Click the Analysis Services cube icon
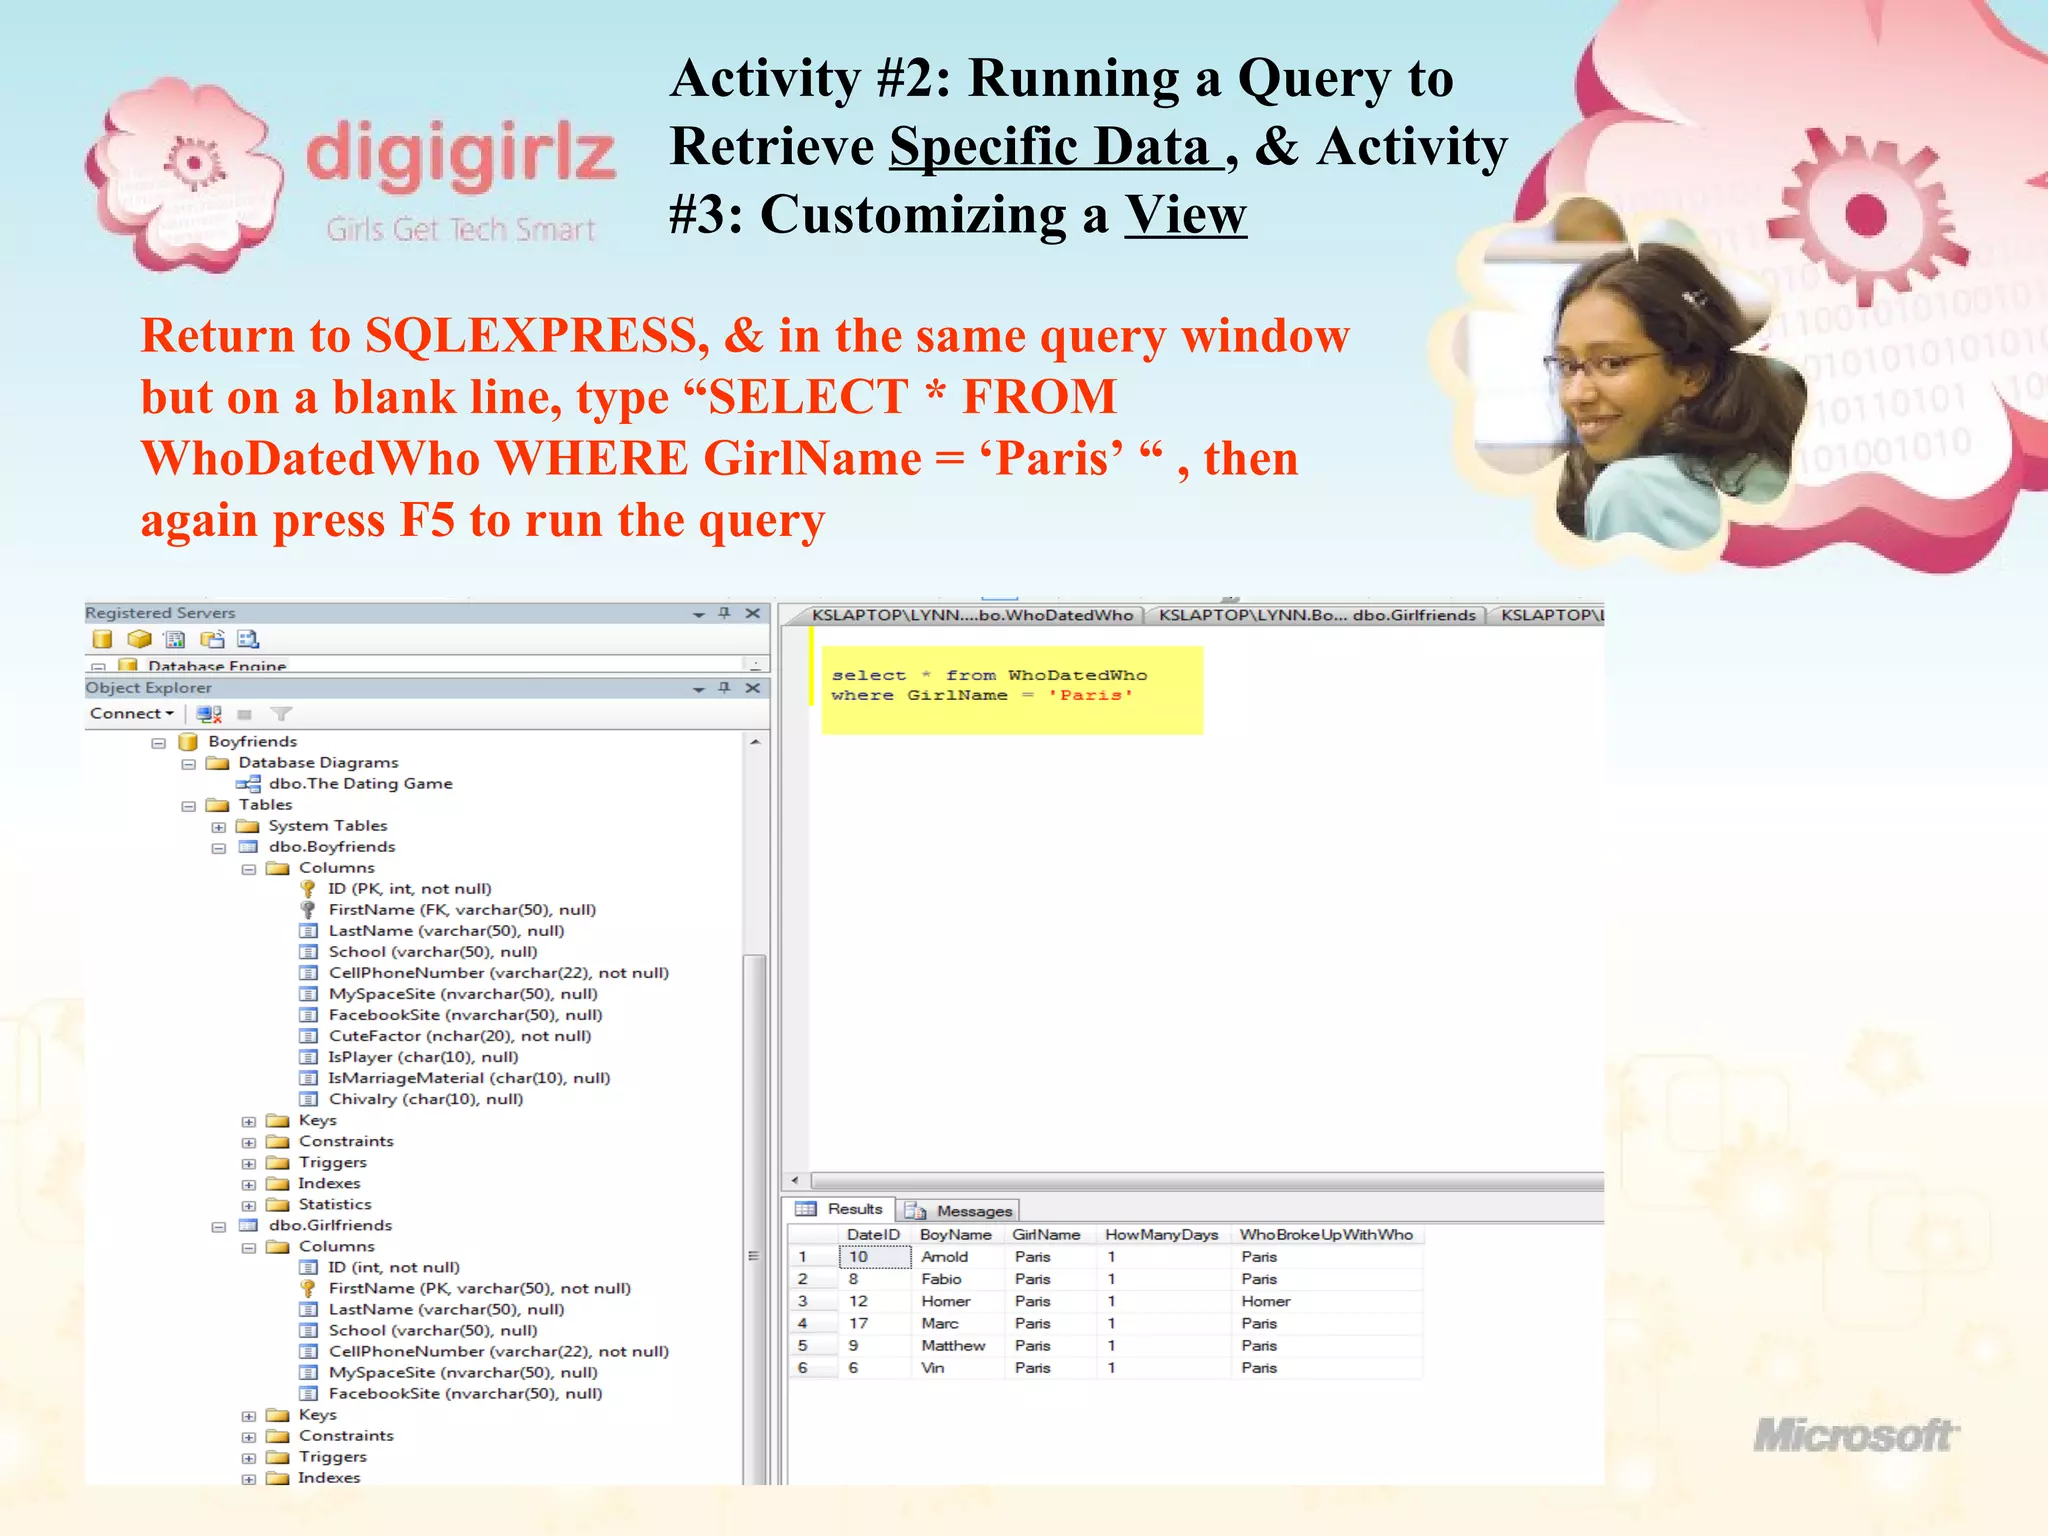Viewport: 2048px width, 1536px height. click(140, 639)
